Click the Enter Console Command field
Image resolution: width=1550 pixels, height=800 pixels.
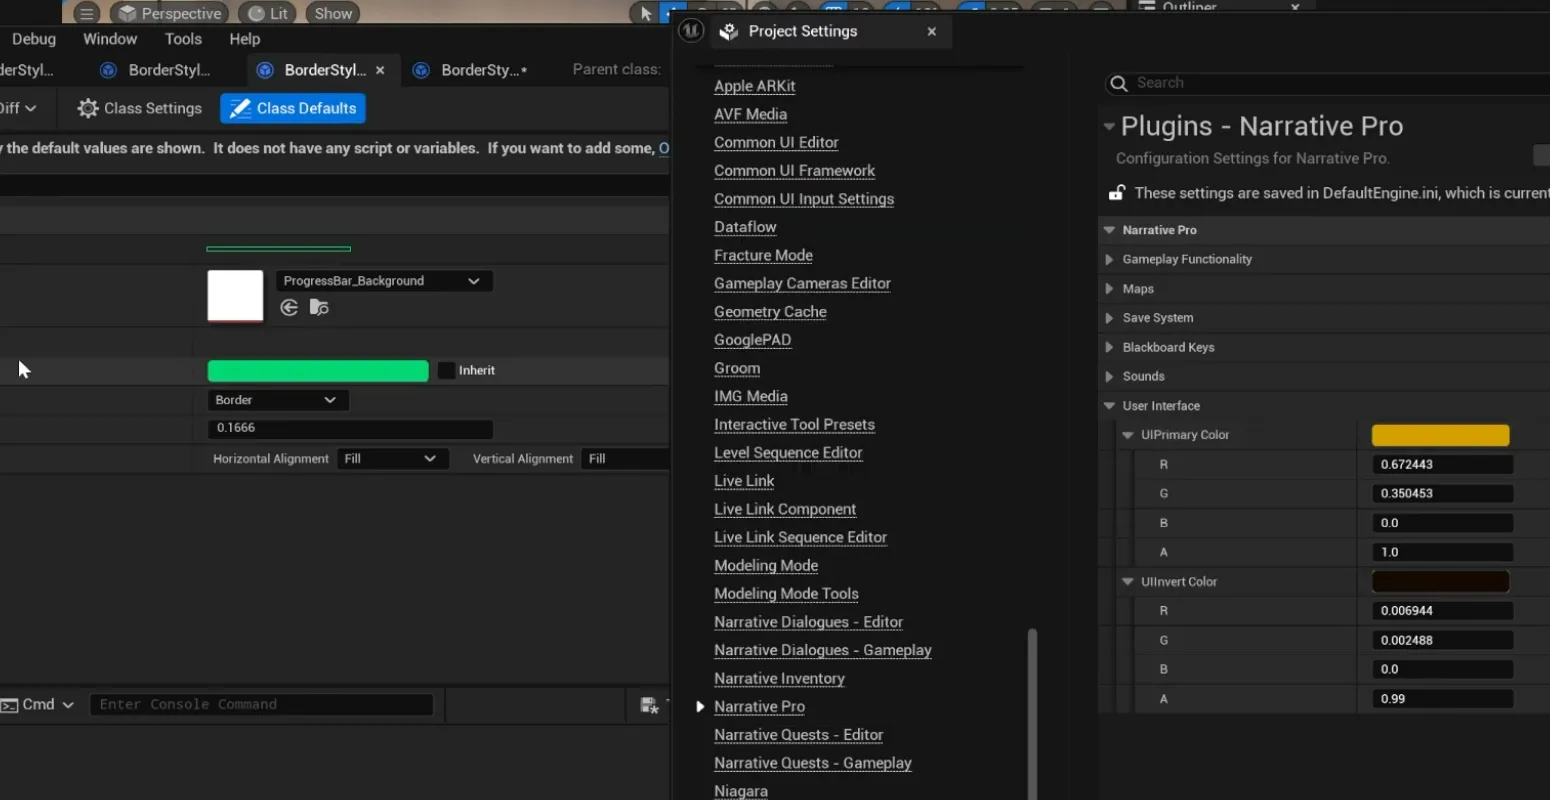click(261, 705)
